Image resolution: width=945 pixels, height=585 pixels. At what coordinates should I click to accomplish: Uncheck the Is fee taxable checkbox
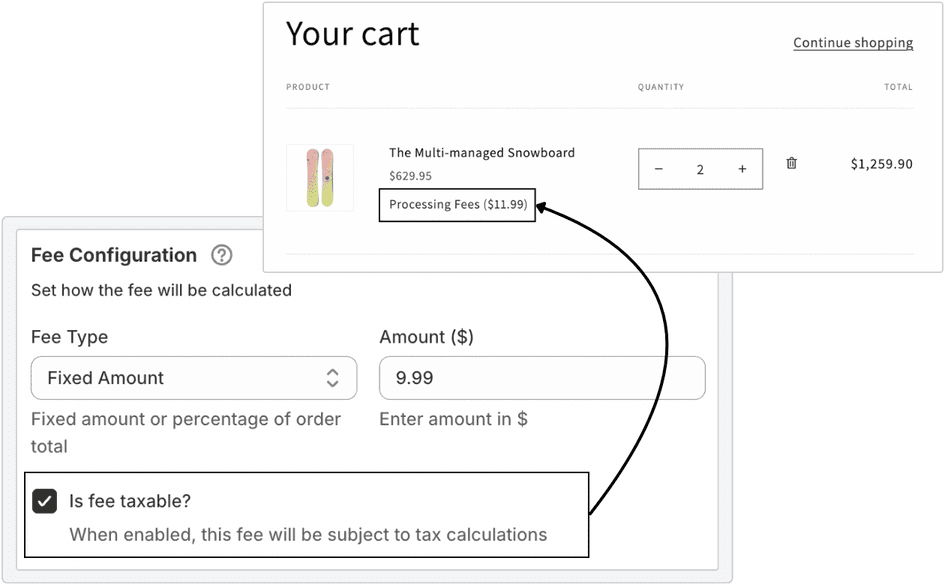pyautogui.click(x=45, y=500)
